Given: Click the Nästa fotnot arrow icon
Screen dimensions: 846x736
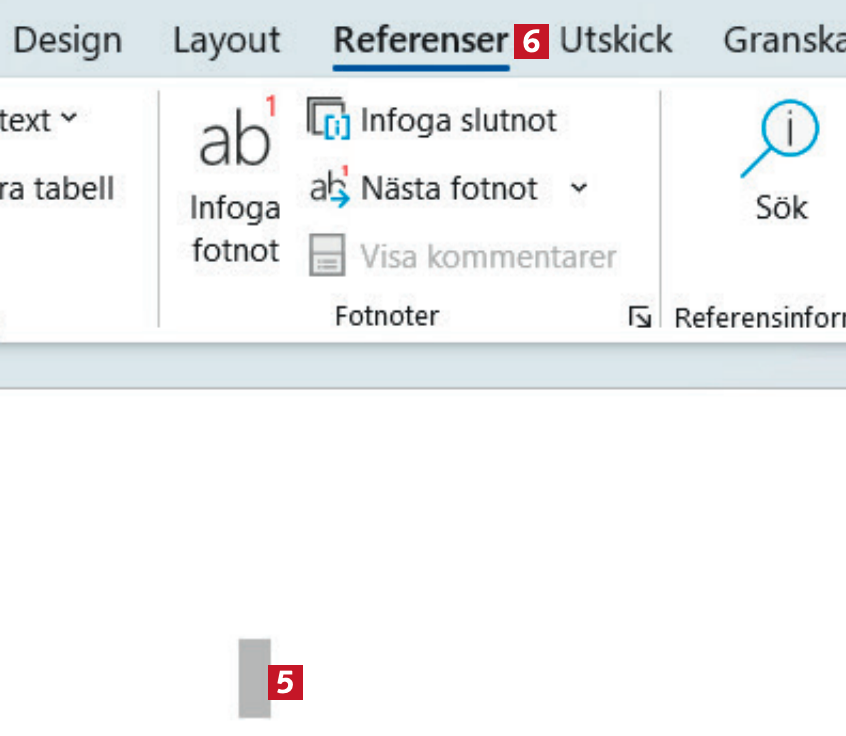Looking at the screenshot, I should [x=328, y=187].
